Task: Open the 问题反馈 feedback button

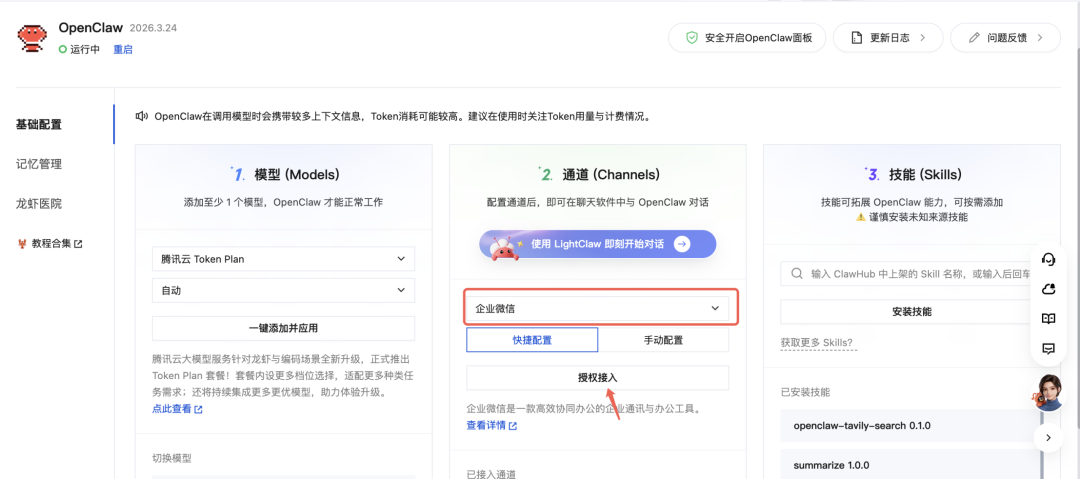Action: (x=1005, y=38)
